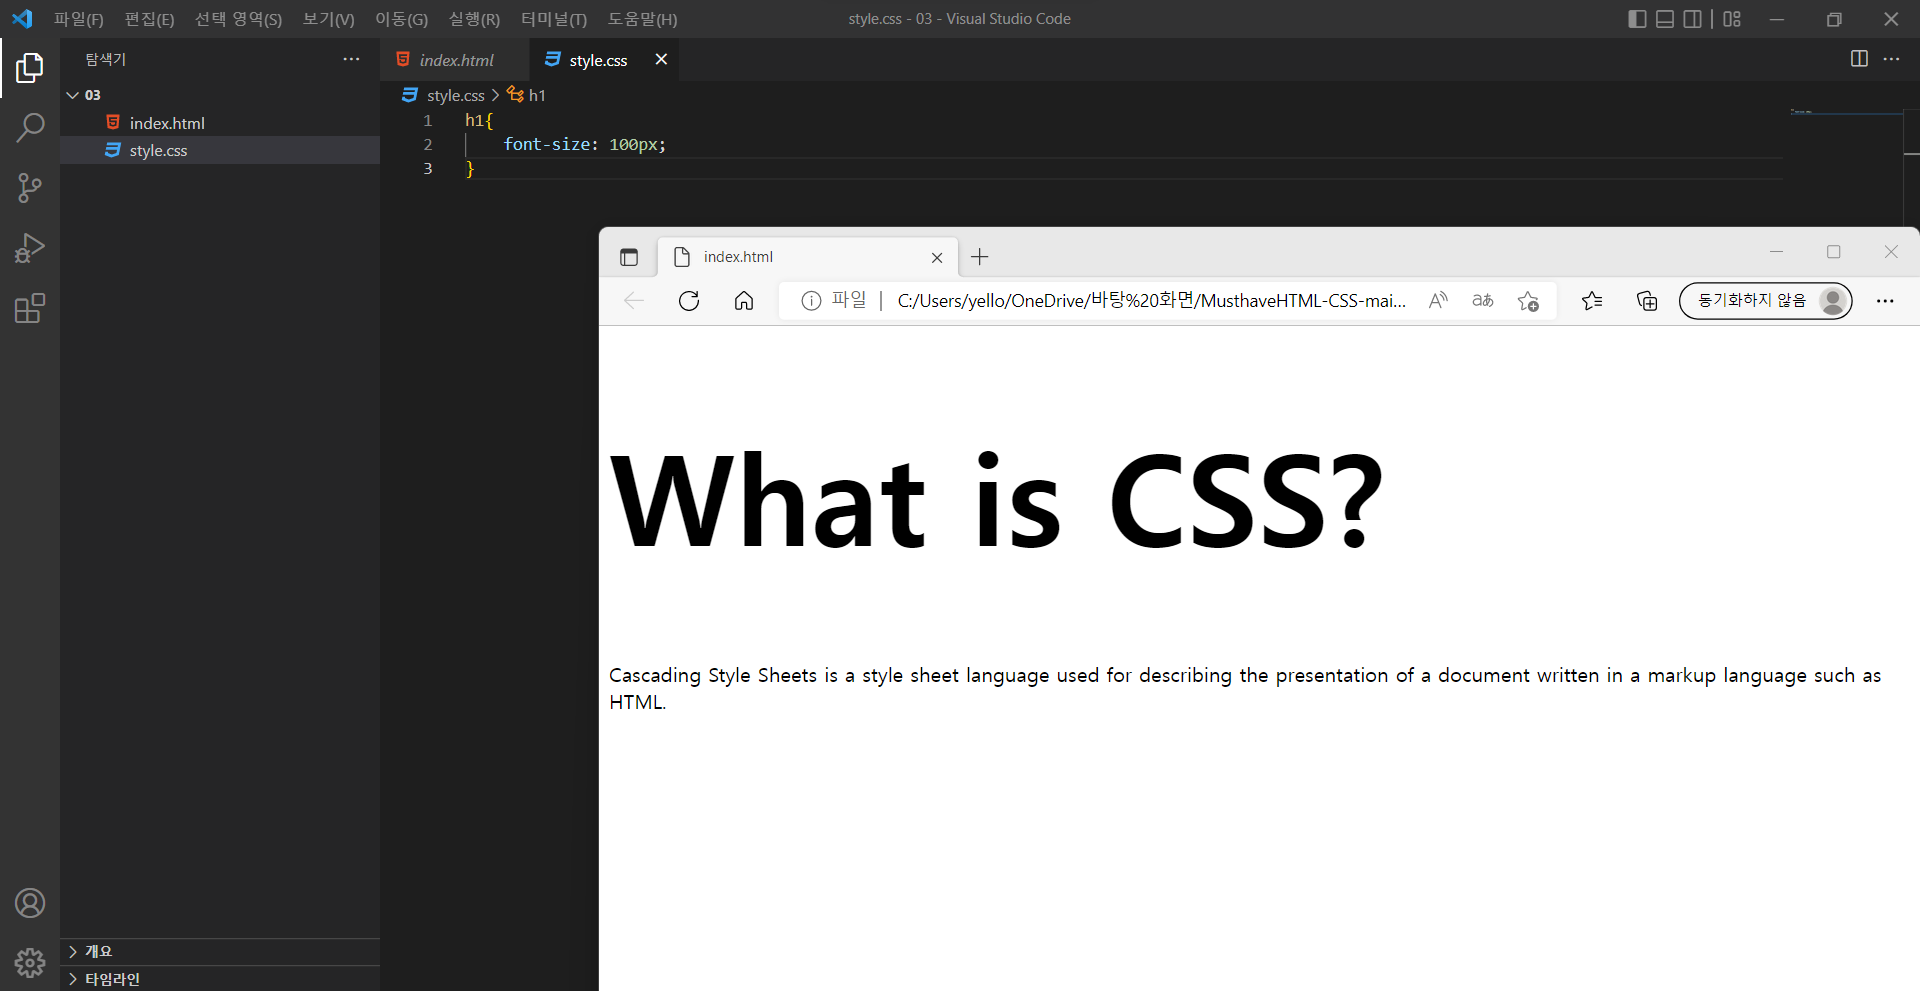This screenshot has width=1920, height=991.
Task: Click the profile sync status button
Action: point(1765,301)
